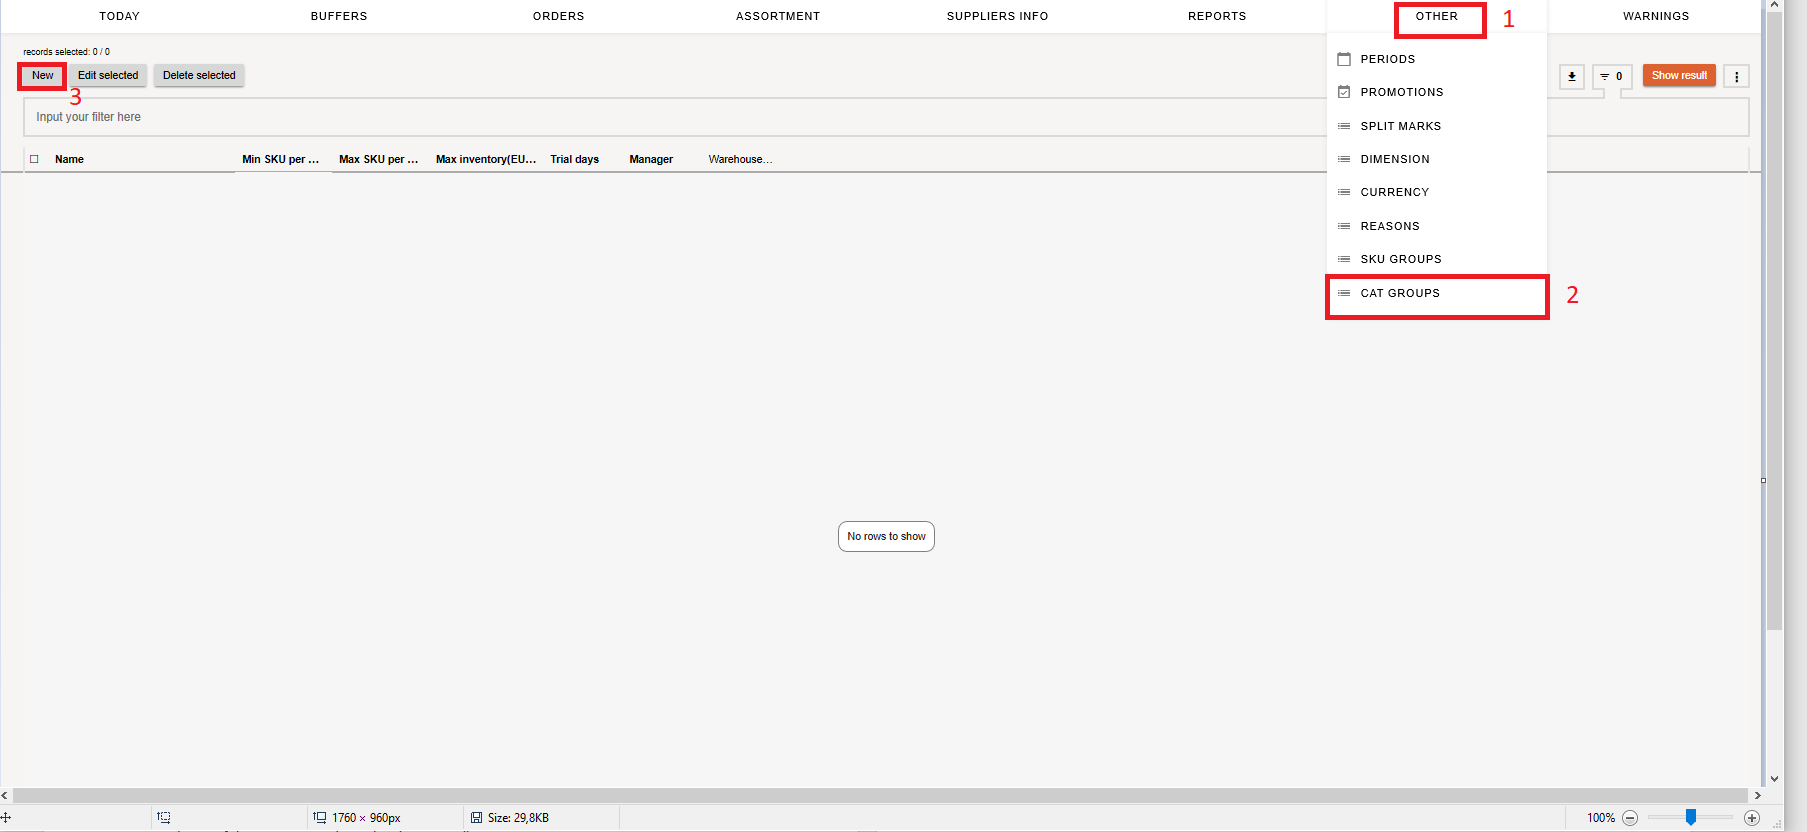Click the zoom out minus icon
The height and width of the screenshot is (832, 1807).
coord(1630,818)
